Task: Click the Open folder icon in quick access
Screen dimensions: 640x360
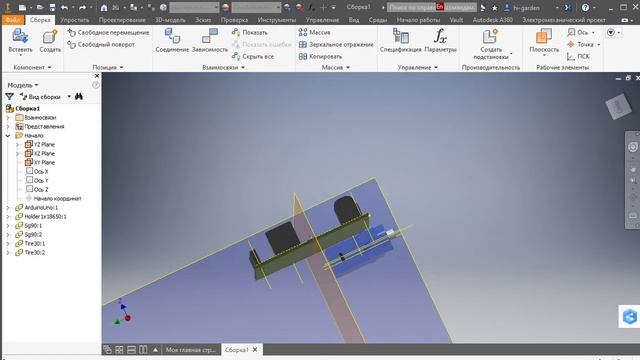Action: click(x=40, y=7)
